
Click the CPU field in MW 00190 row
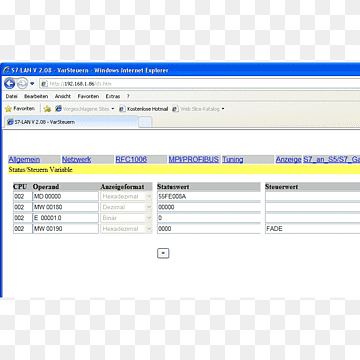click(x=22, y=229)
